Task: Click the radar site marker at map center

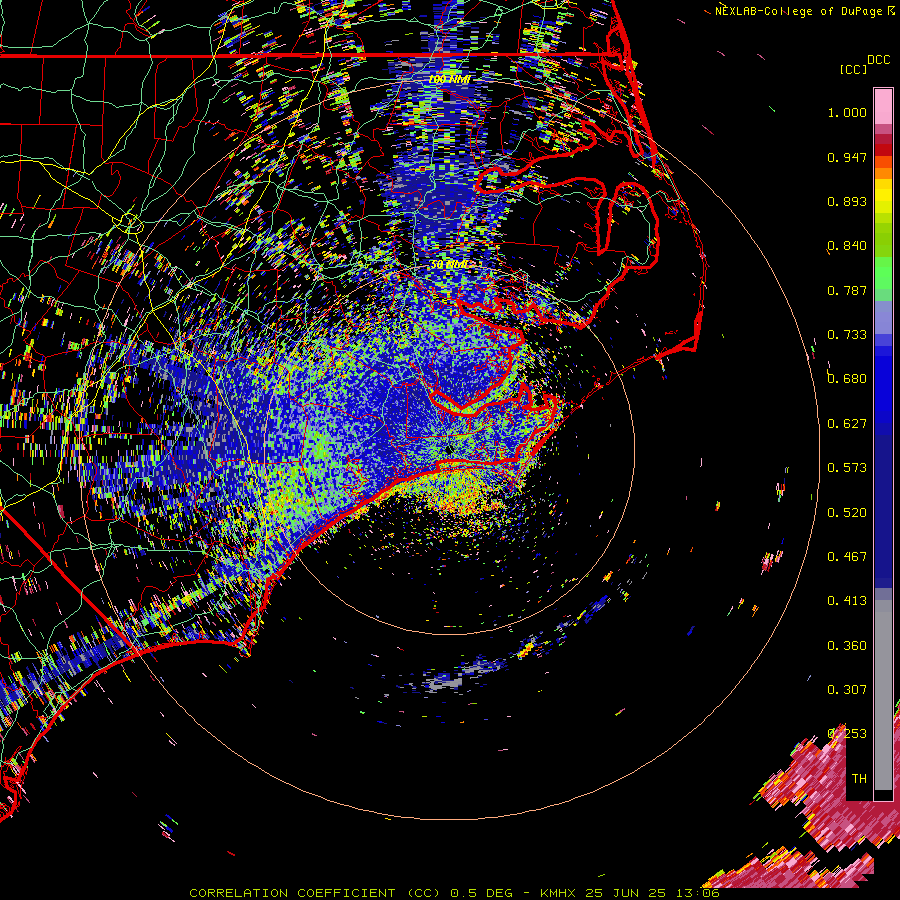Action: pyautogui.click(x=449, y=449)
